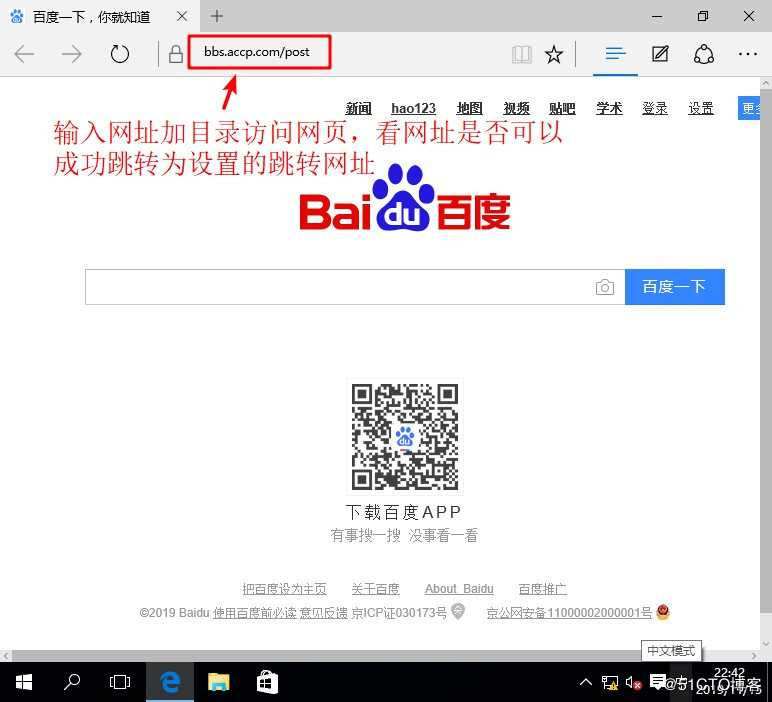Open the Windows Start menu
This screenshot has width=772, height=702.
click(x=24, y=682)
